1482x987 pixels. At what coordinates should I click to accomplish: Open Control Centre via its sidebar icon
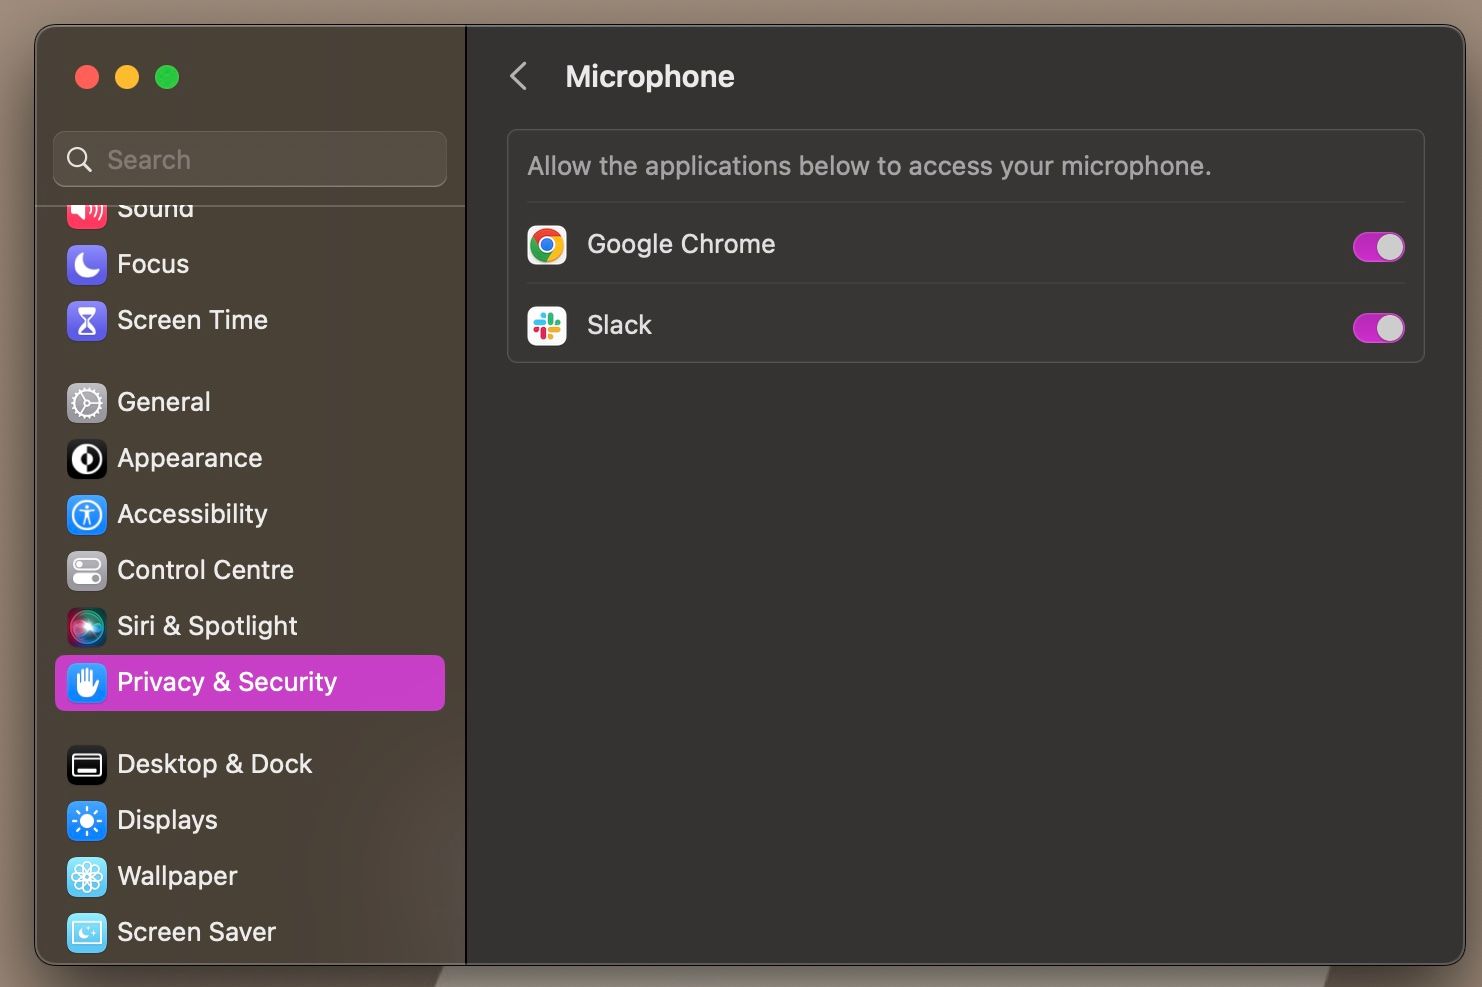point(86,570)
